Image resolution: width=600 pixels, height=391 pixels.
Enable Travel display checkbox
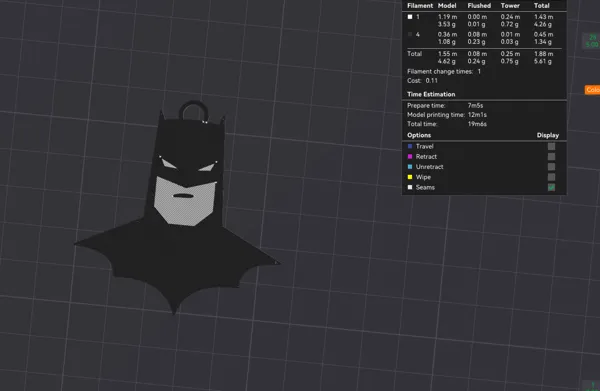click(551, 147)
